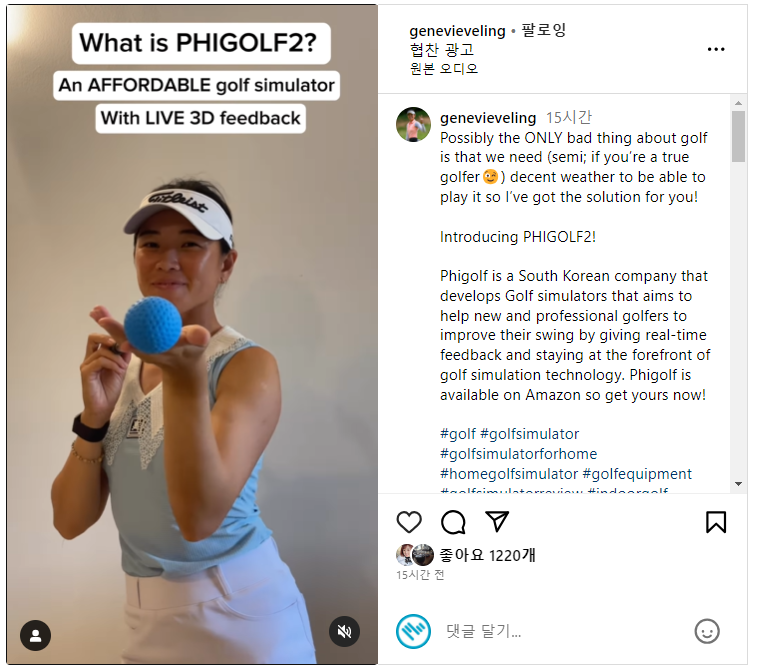
Task: Open comments with speech bubble icon
Action: pyautogui.click(x=453, y=522)
